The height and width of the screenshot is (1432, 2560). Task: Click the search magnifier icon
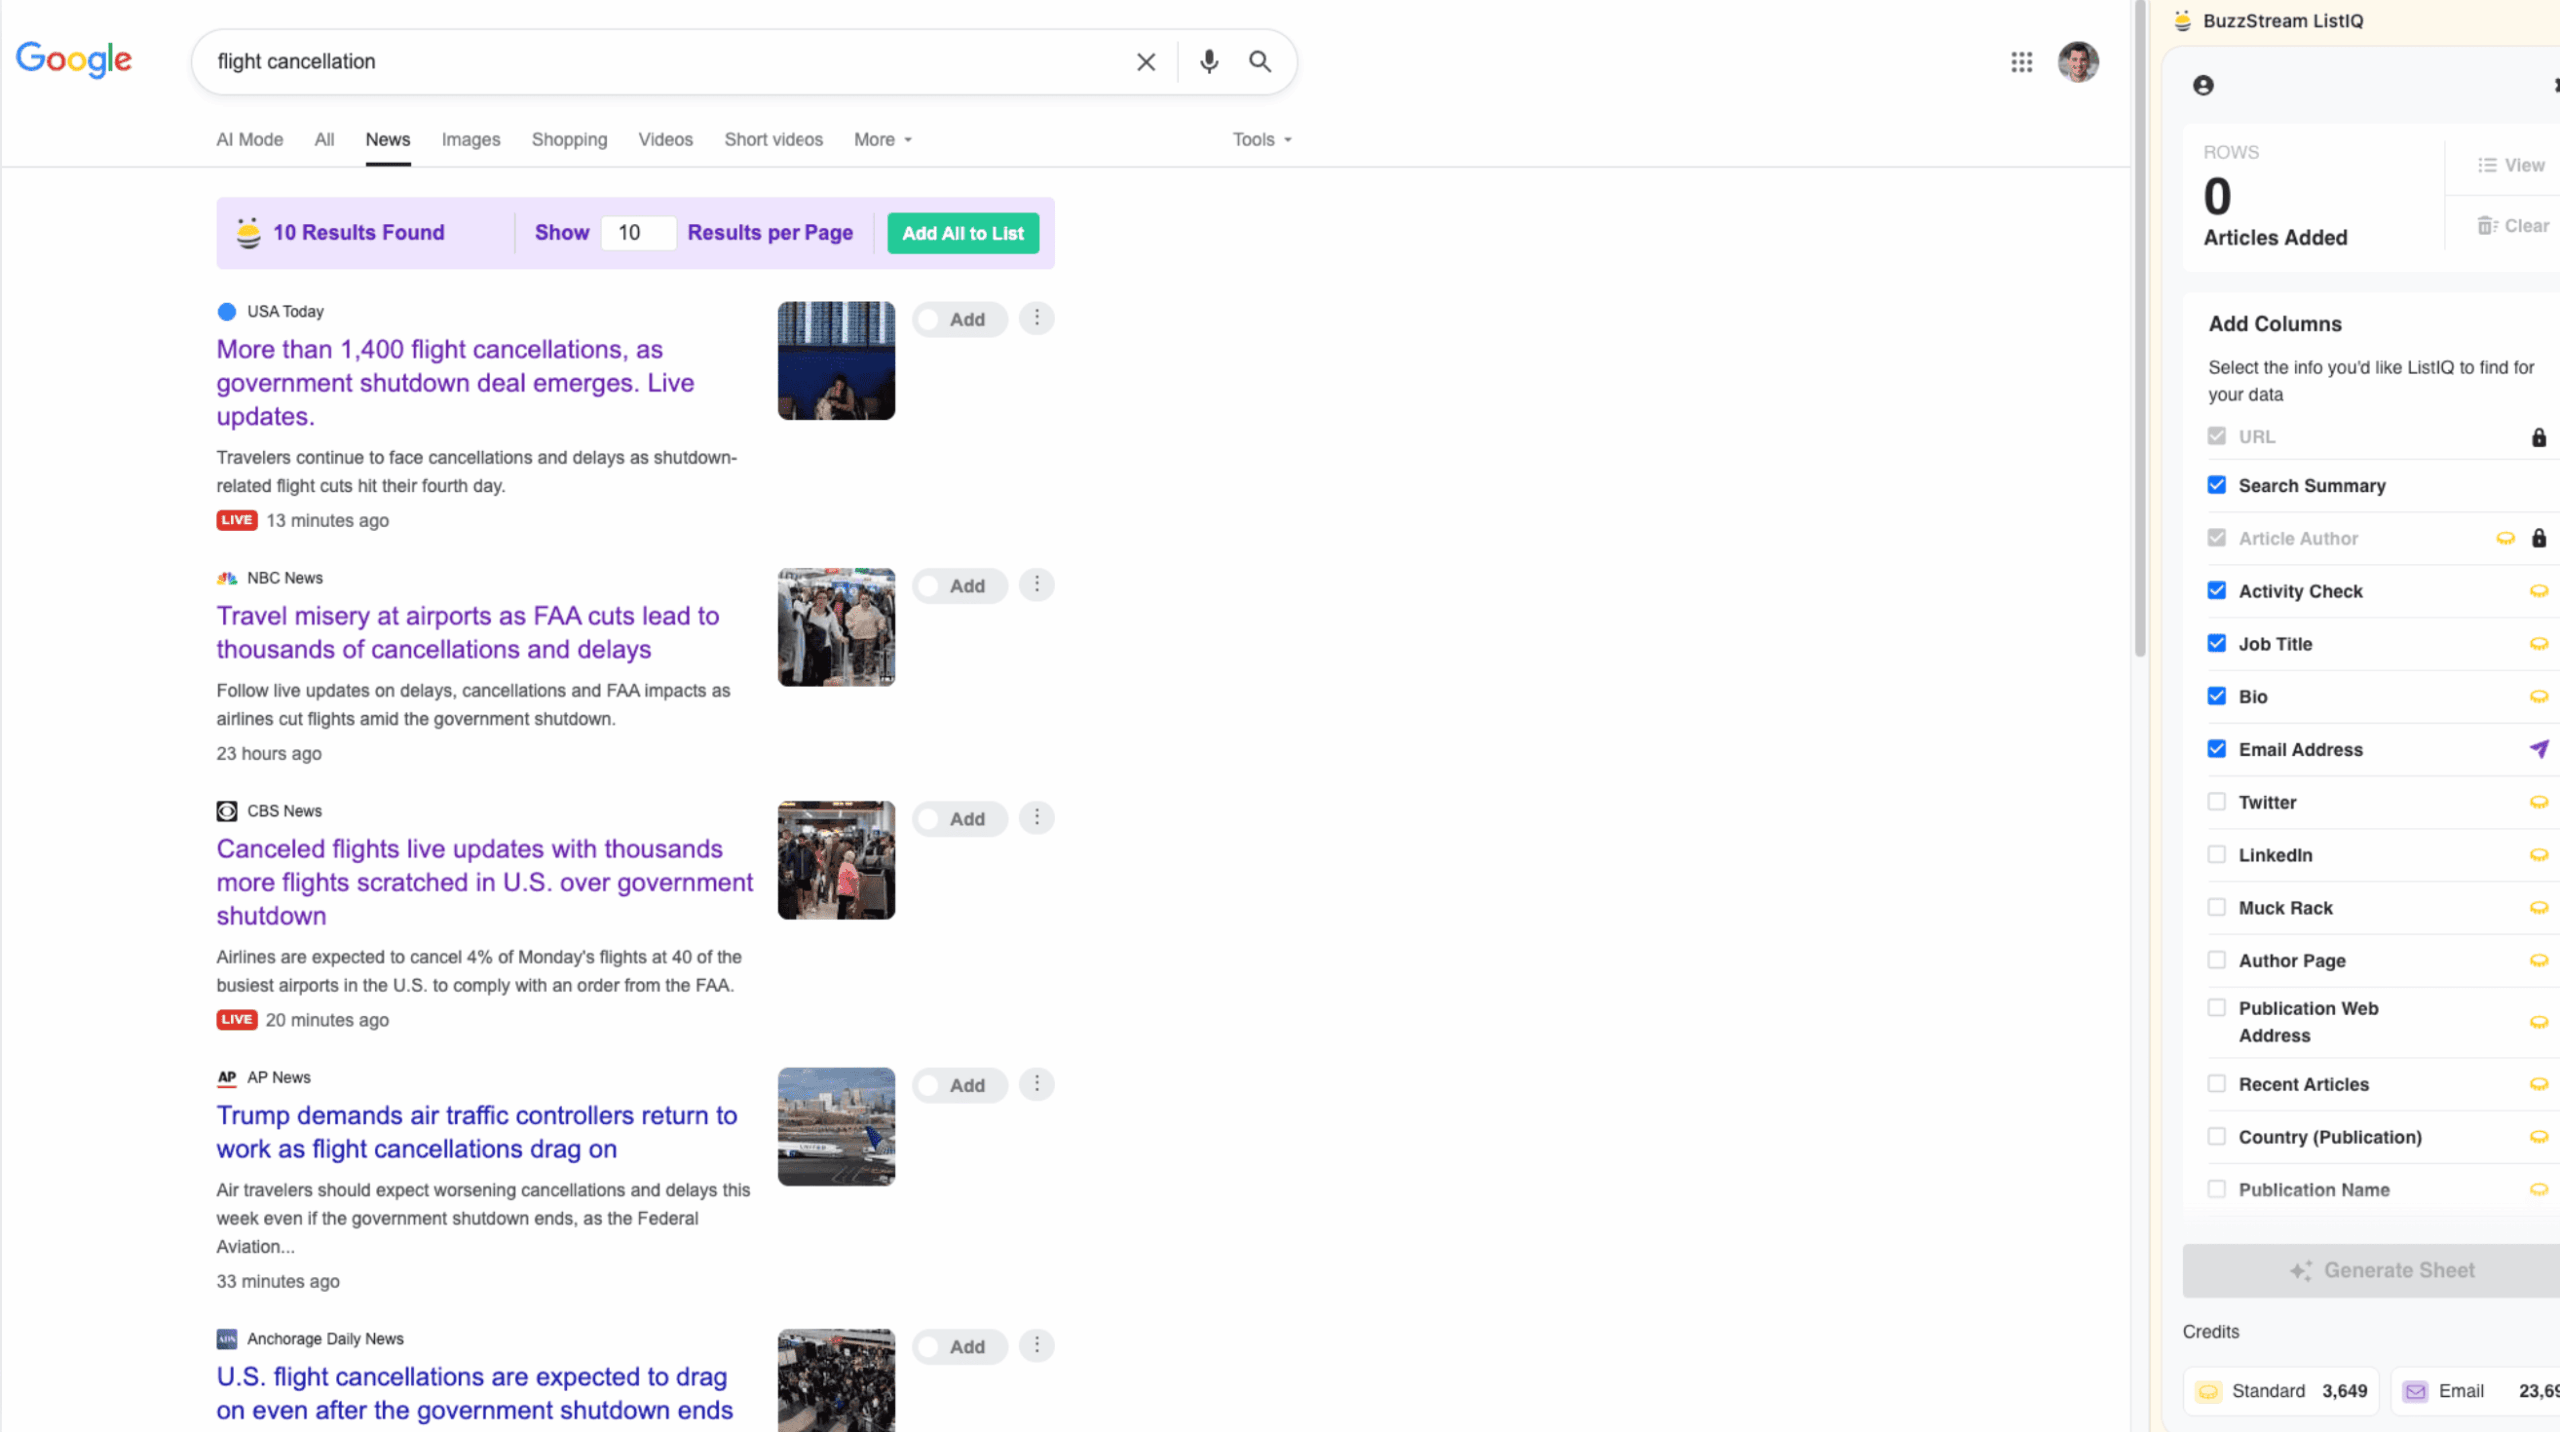pos(1260,61)
